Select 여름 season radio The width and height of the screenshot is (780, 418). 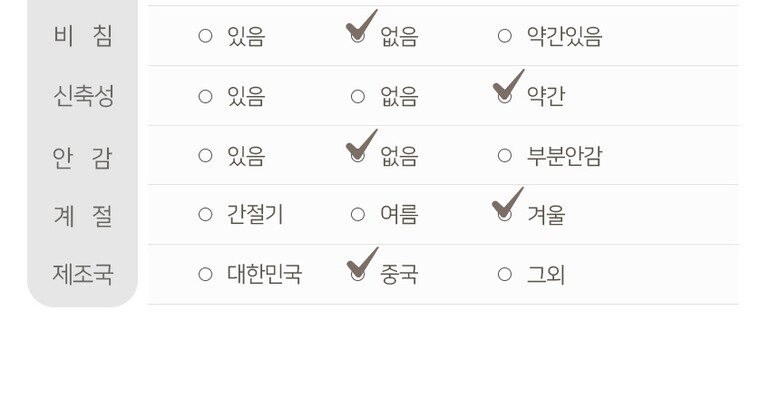pyautogui.click(x=357, y=215)
